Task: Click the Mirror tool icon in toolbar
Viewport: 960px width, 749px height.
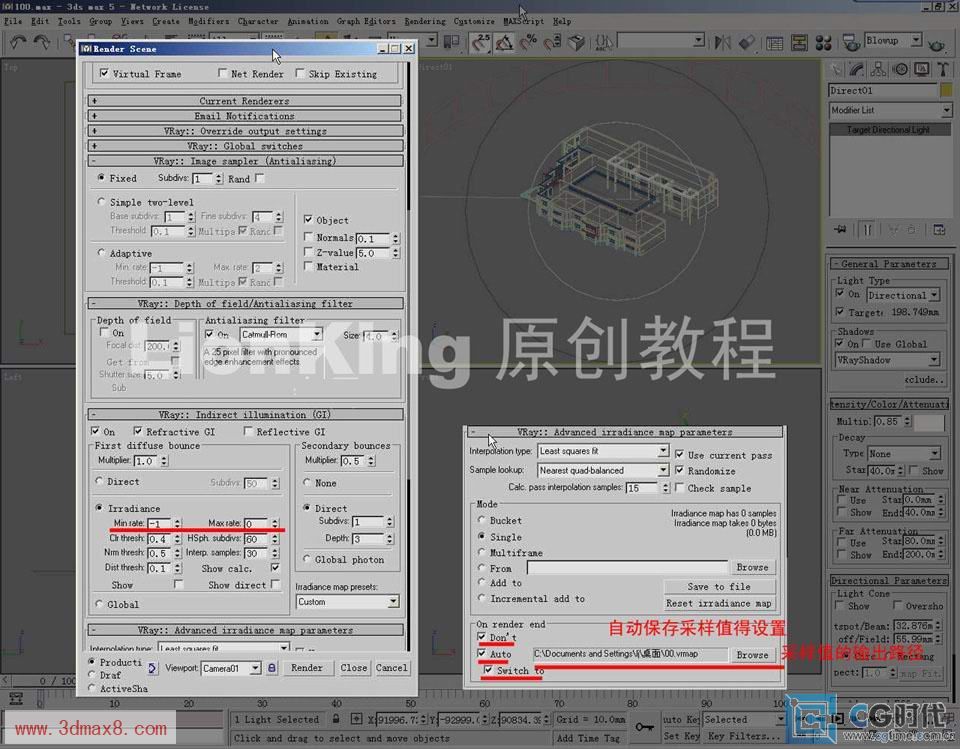Action: (722, 42)
